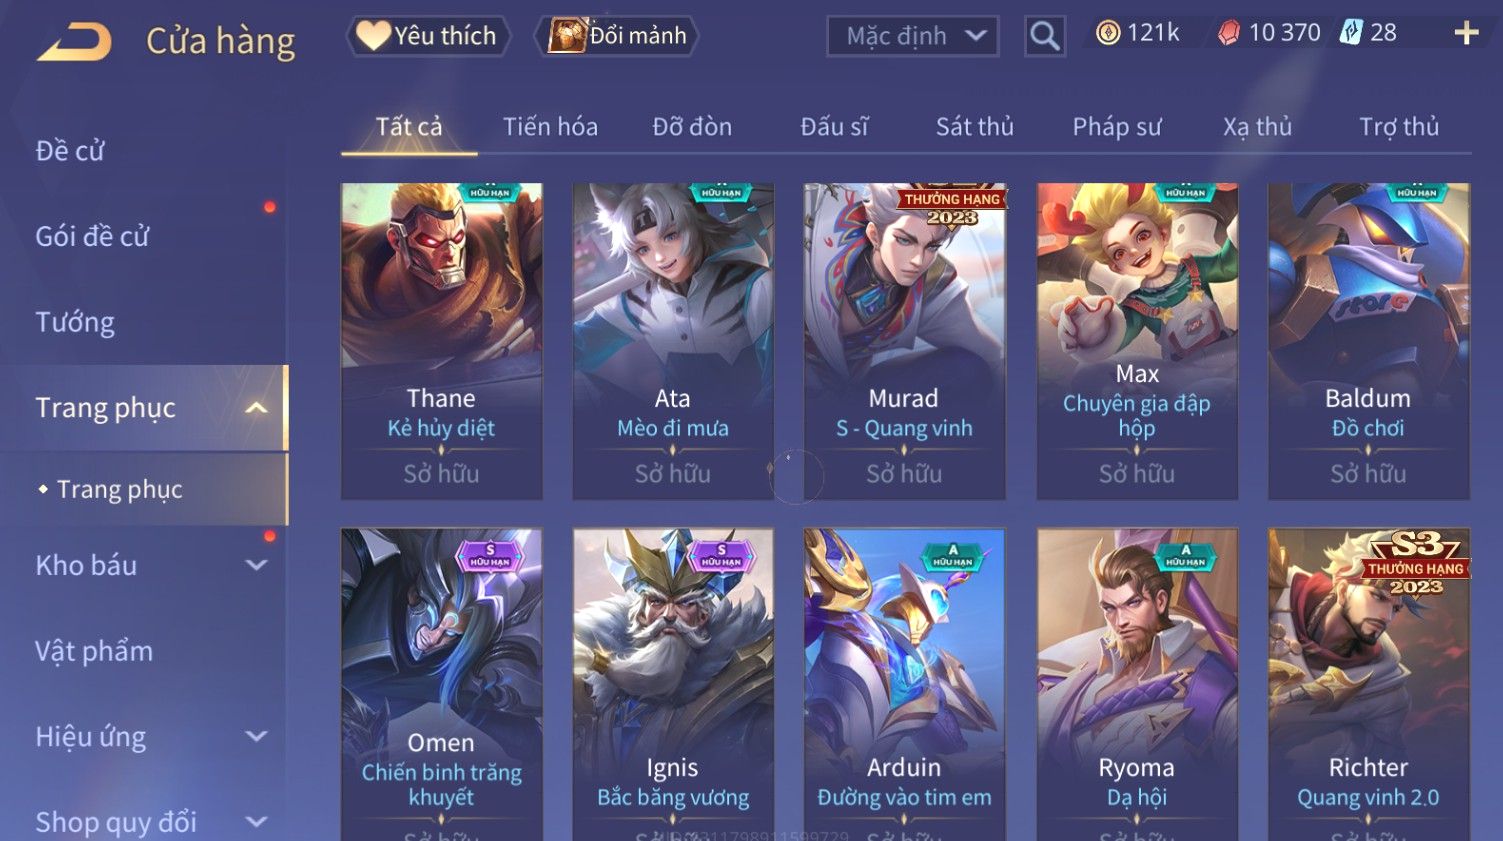Open Tướng in the sidebar
The width and height of the screenshot is (1503, 841).
(x=75, y=322)
